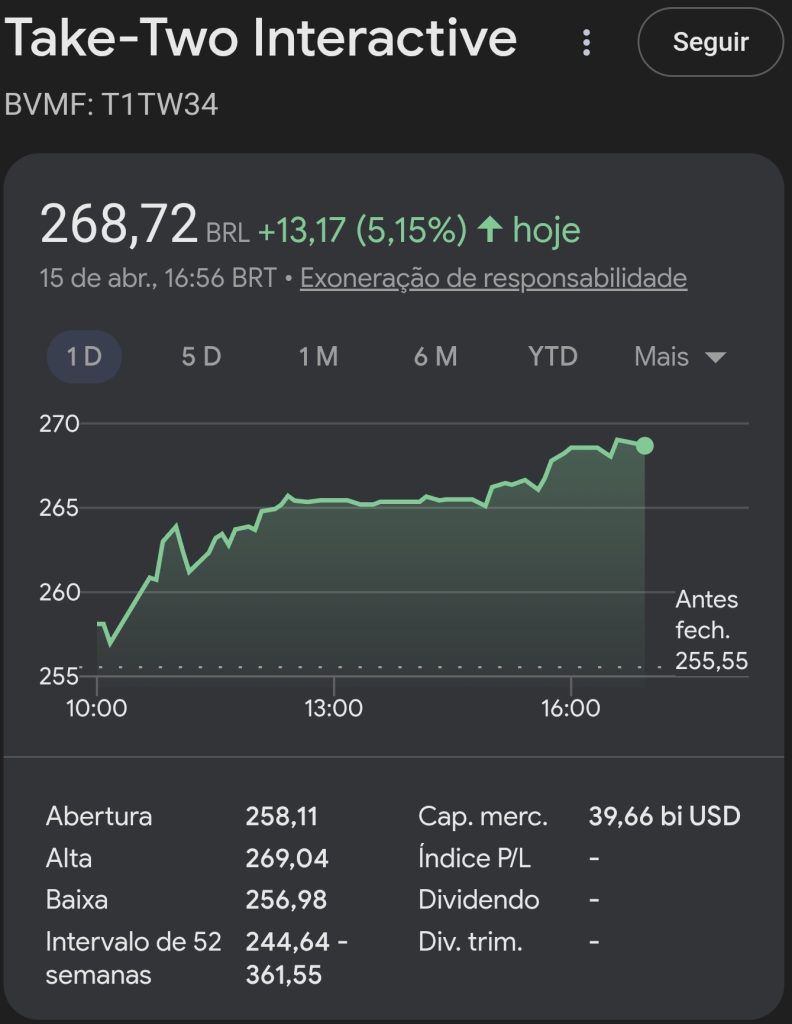Click the BVMF: T1TW34 ticker label
The width and height of the screenshot is (792, 1024).
(x=111, y=104)
